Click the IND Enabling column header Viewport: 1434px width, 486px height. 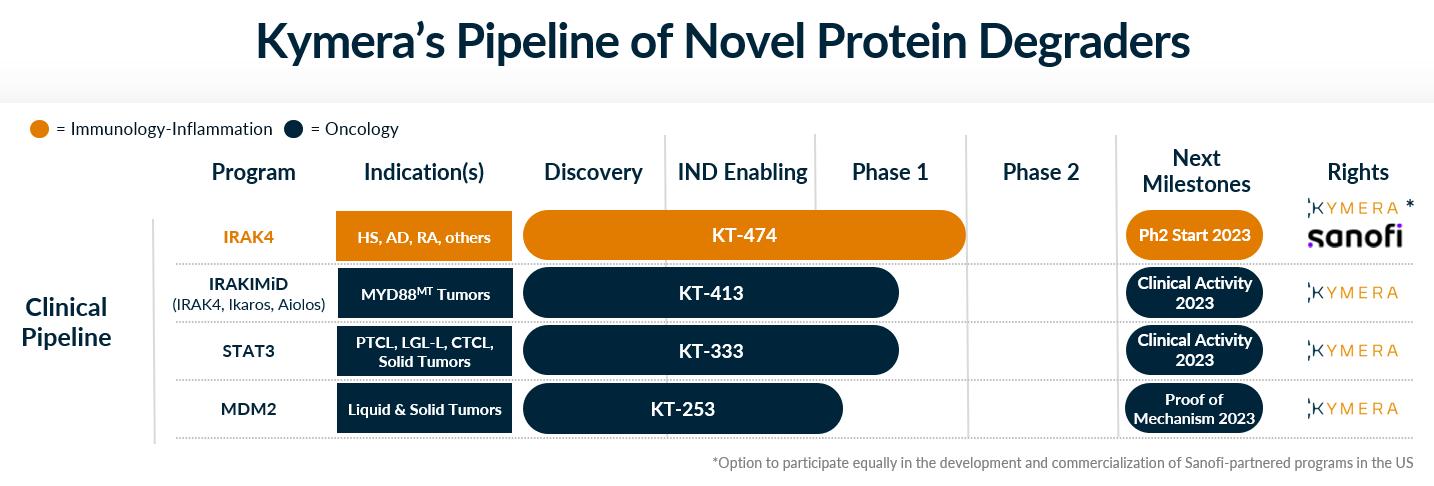742,172
